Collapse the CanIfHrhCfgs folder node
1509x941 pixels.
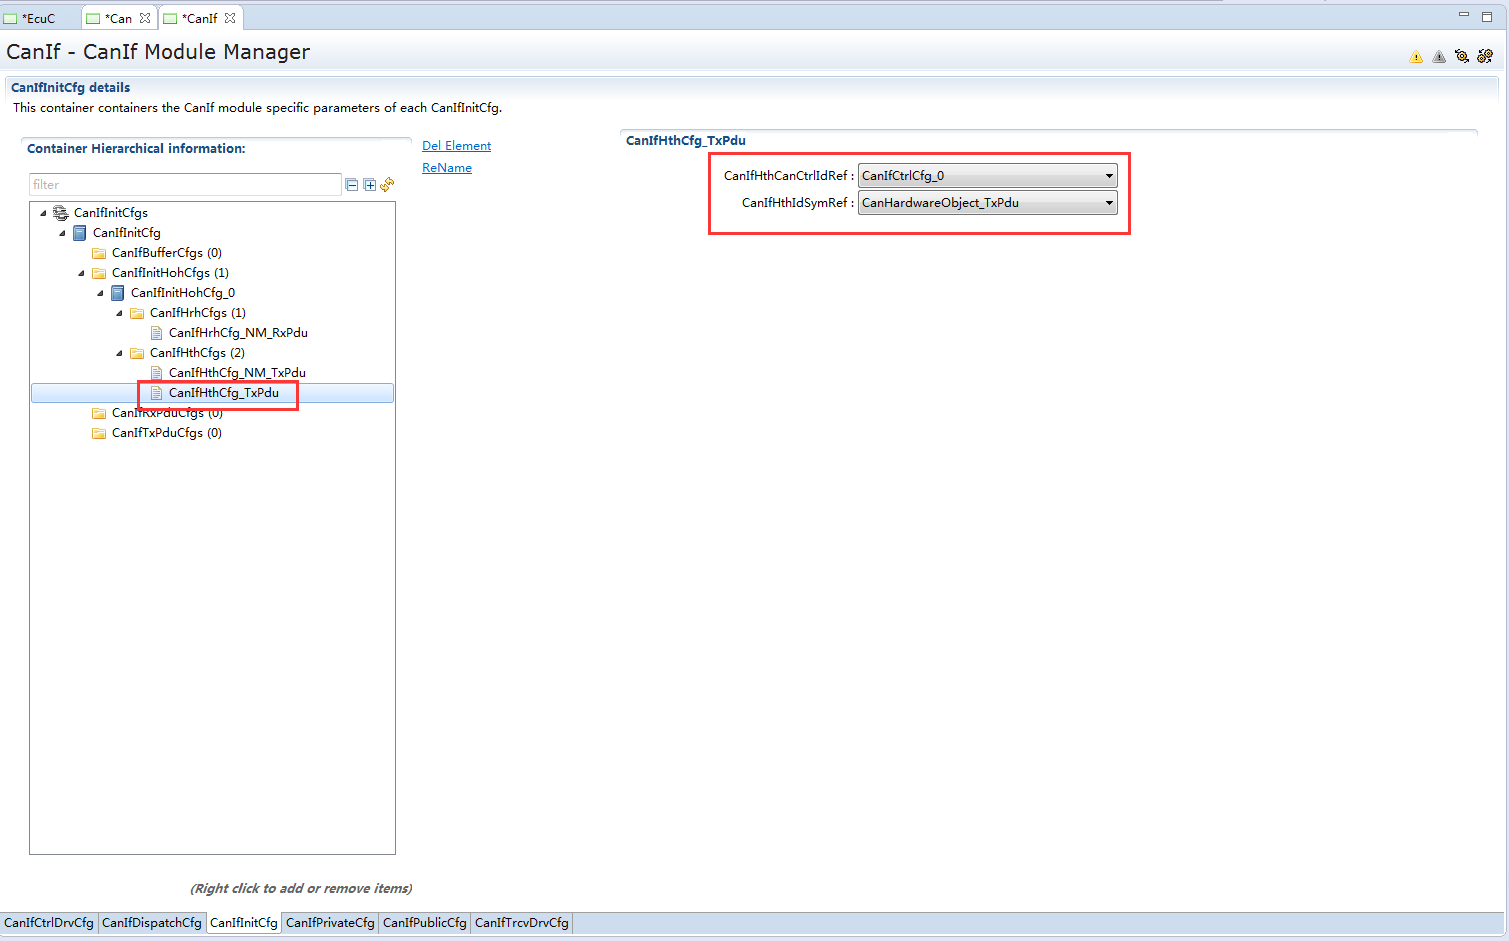(x=120, y=313)
